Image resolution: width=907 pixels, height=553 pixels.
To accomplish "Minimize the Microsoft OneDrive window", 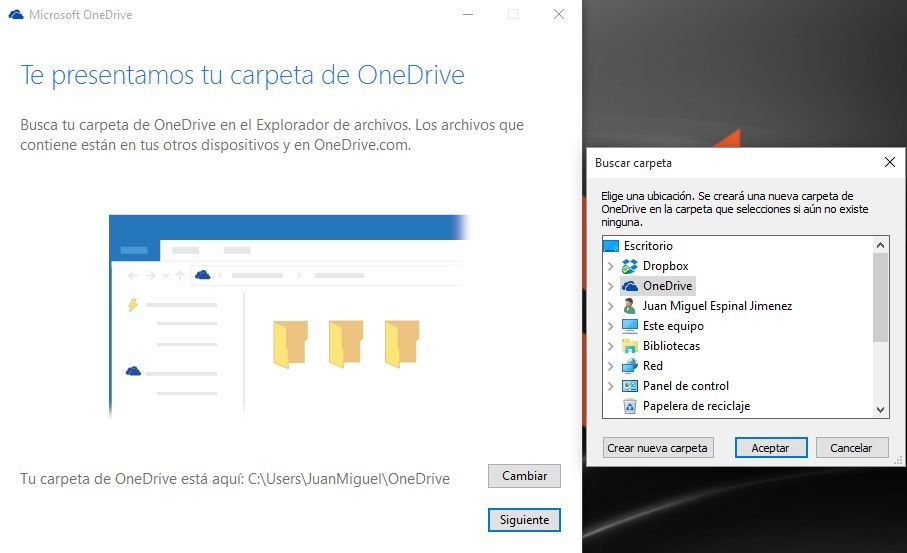I will coord(468,14).
